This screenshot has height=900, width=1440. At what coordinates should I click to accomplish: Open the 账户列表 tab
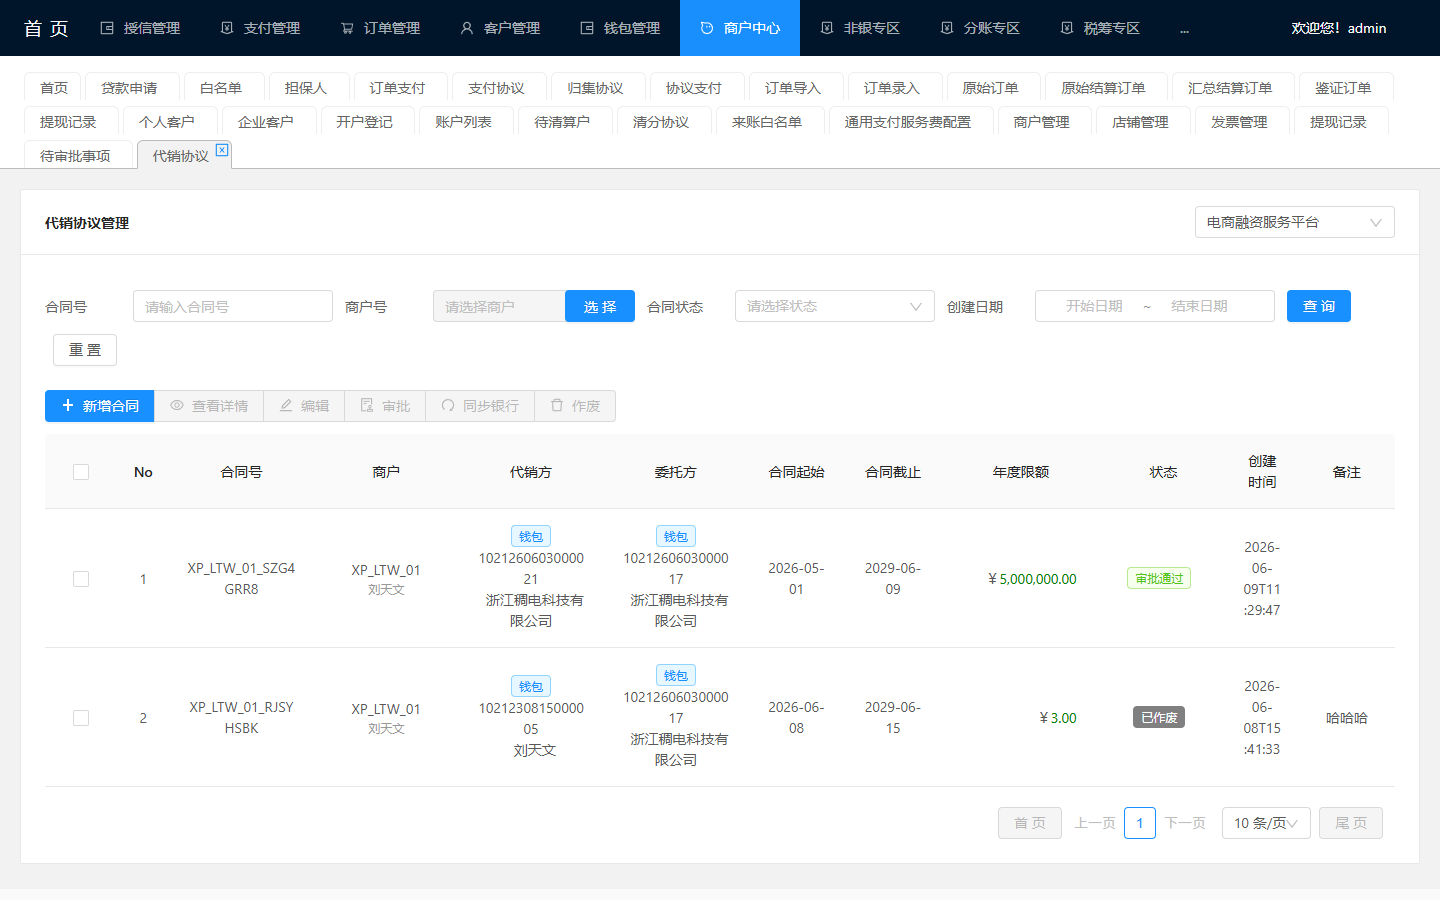coord(464,122)
